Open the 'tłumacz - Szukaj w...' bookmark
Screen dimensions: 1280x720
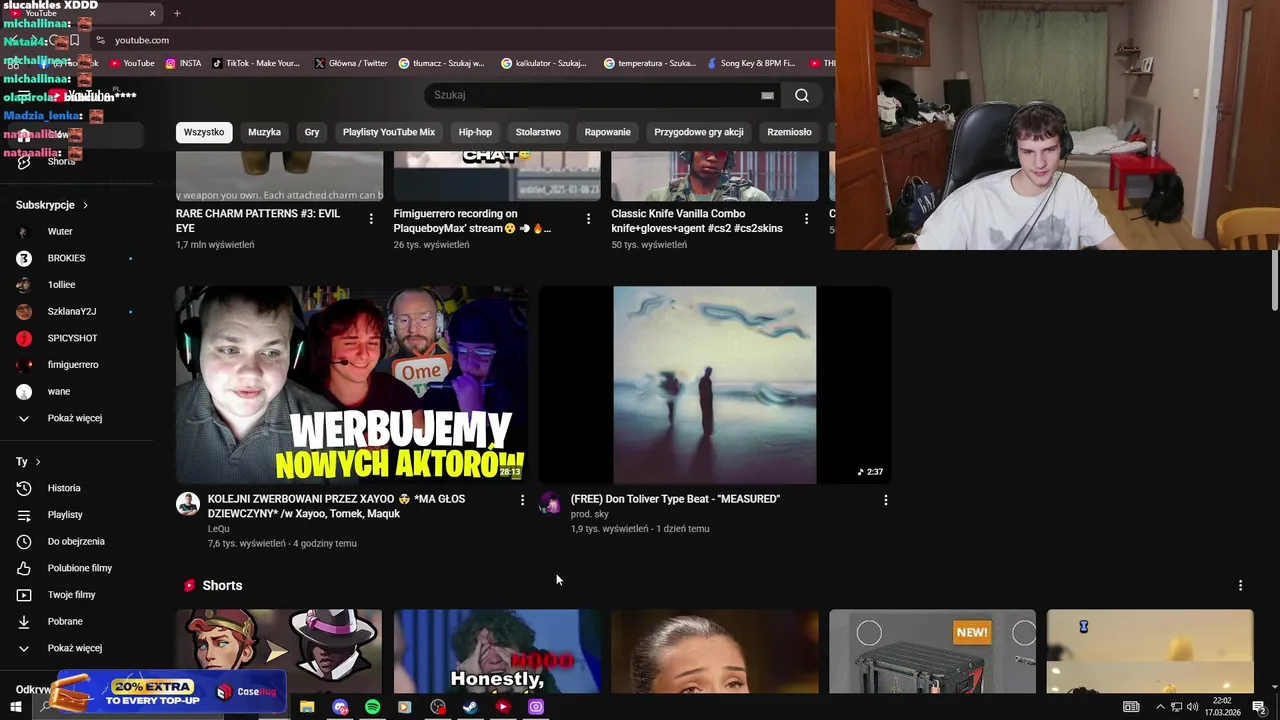(441, 63)
